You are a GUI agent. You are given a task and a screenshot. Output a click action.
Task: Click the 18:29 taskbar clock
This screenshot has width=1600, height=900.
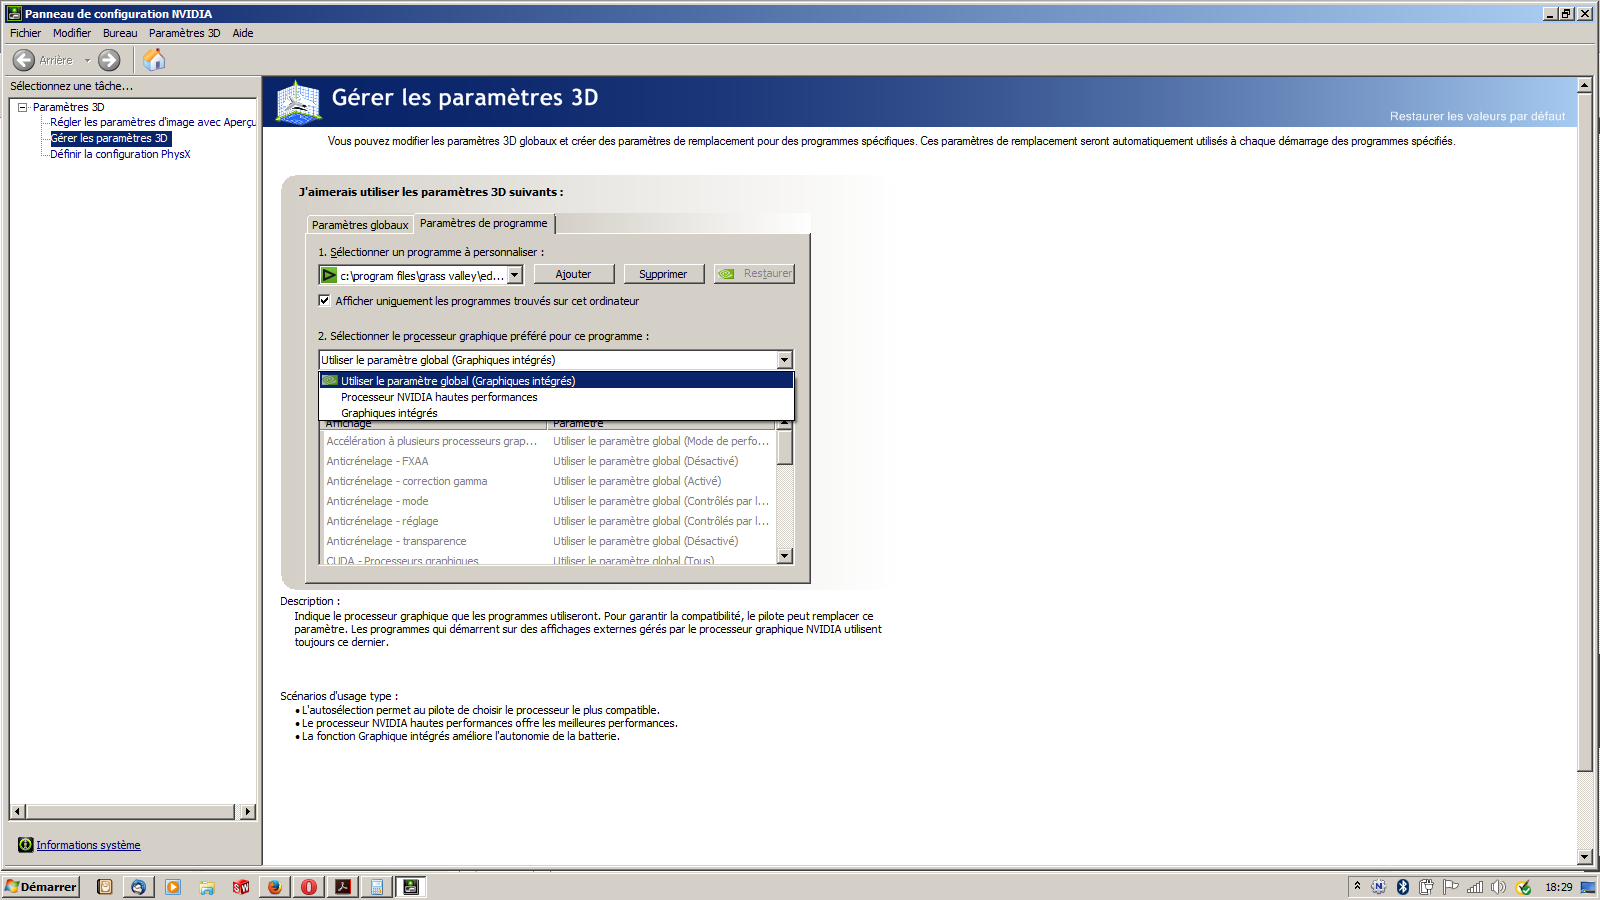click(x=1558, y=887)
